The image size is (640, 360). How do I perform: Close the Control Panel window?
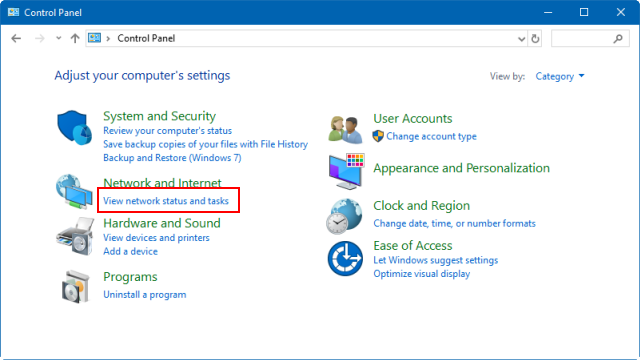[620, 12]
